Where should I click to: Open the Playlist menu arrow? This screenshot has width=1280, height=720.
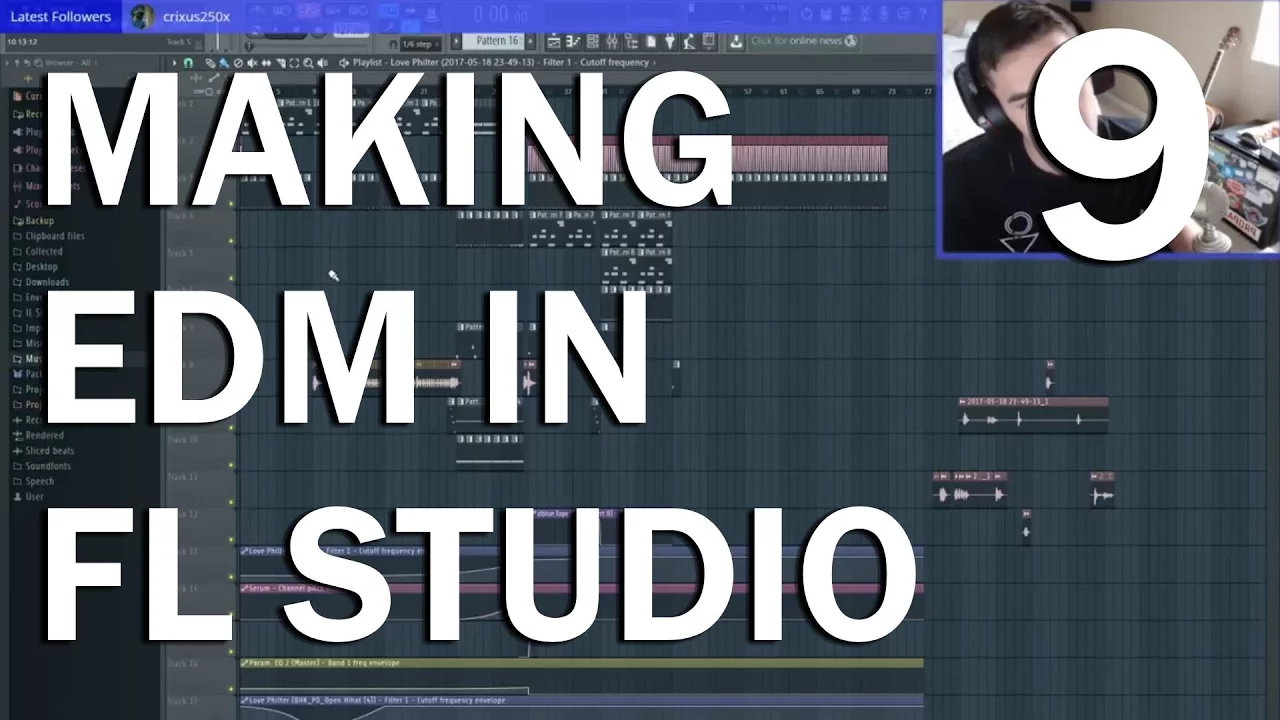[x=174, y=63]
